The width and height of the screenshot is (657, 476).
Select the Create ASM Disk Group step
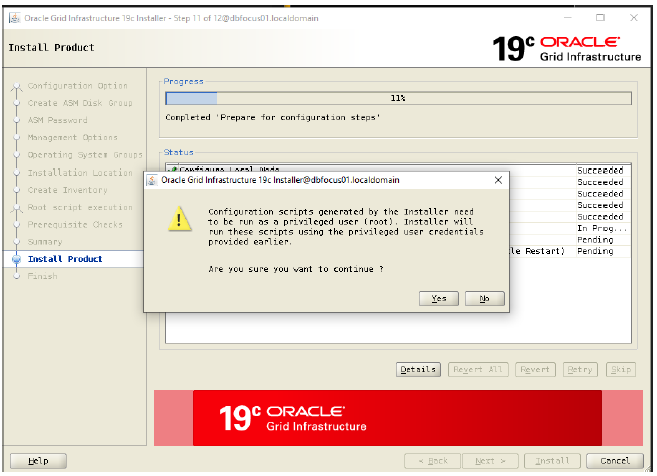(80, 103)
